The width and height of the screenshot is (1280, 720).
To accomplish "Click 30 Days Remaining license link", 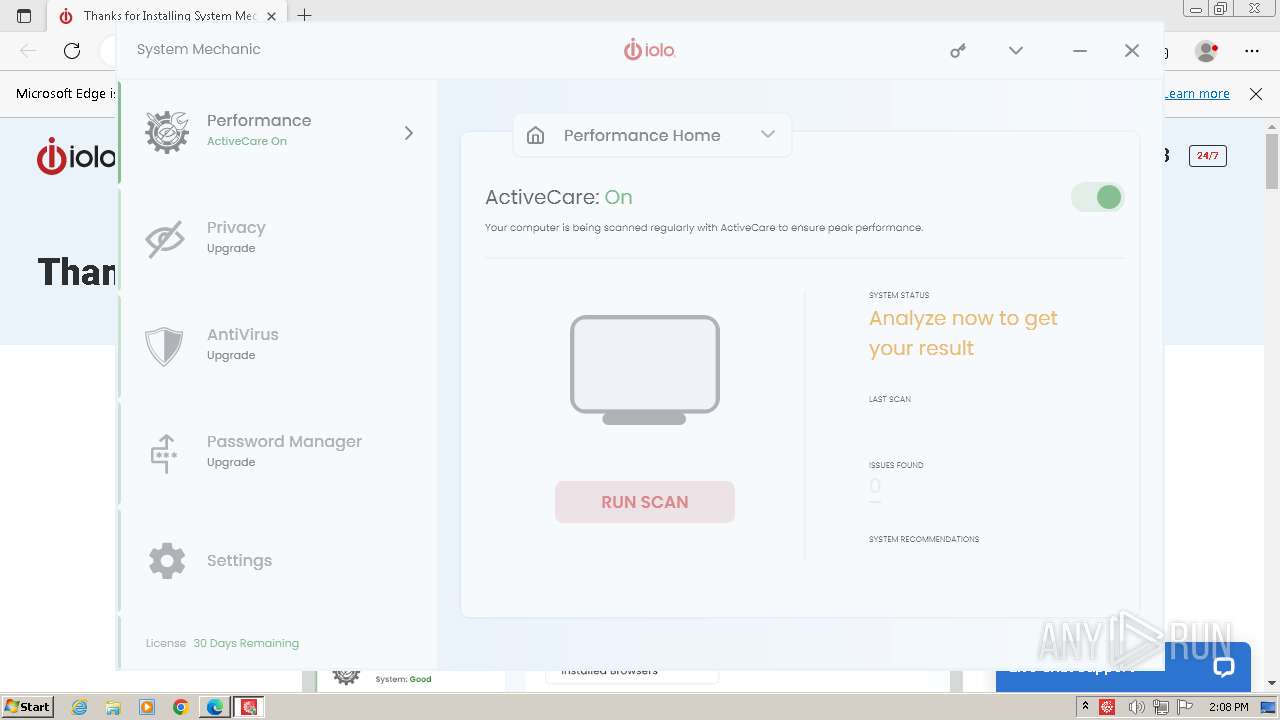I will (246, 643).
